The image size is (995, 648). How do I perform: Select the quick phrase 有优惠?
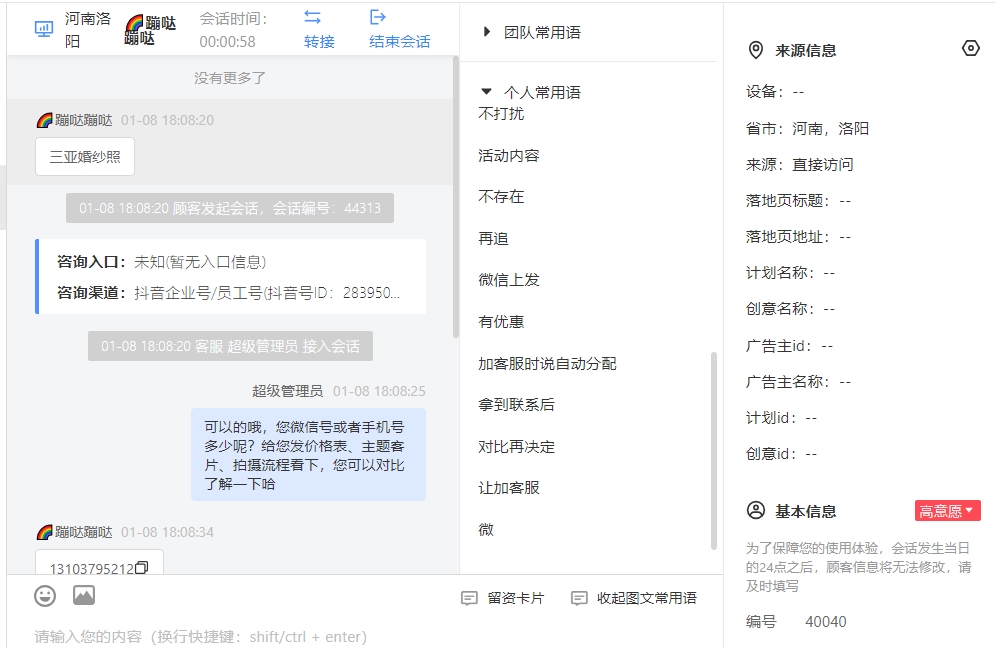click(501, 322)
